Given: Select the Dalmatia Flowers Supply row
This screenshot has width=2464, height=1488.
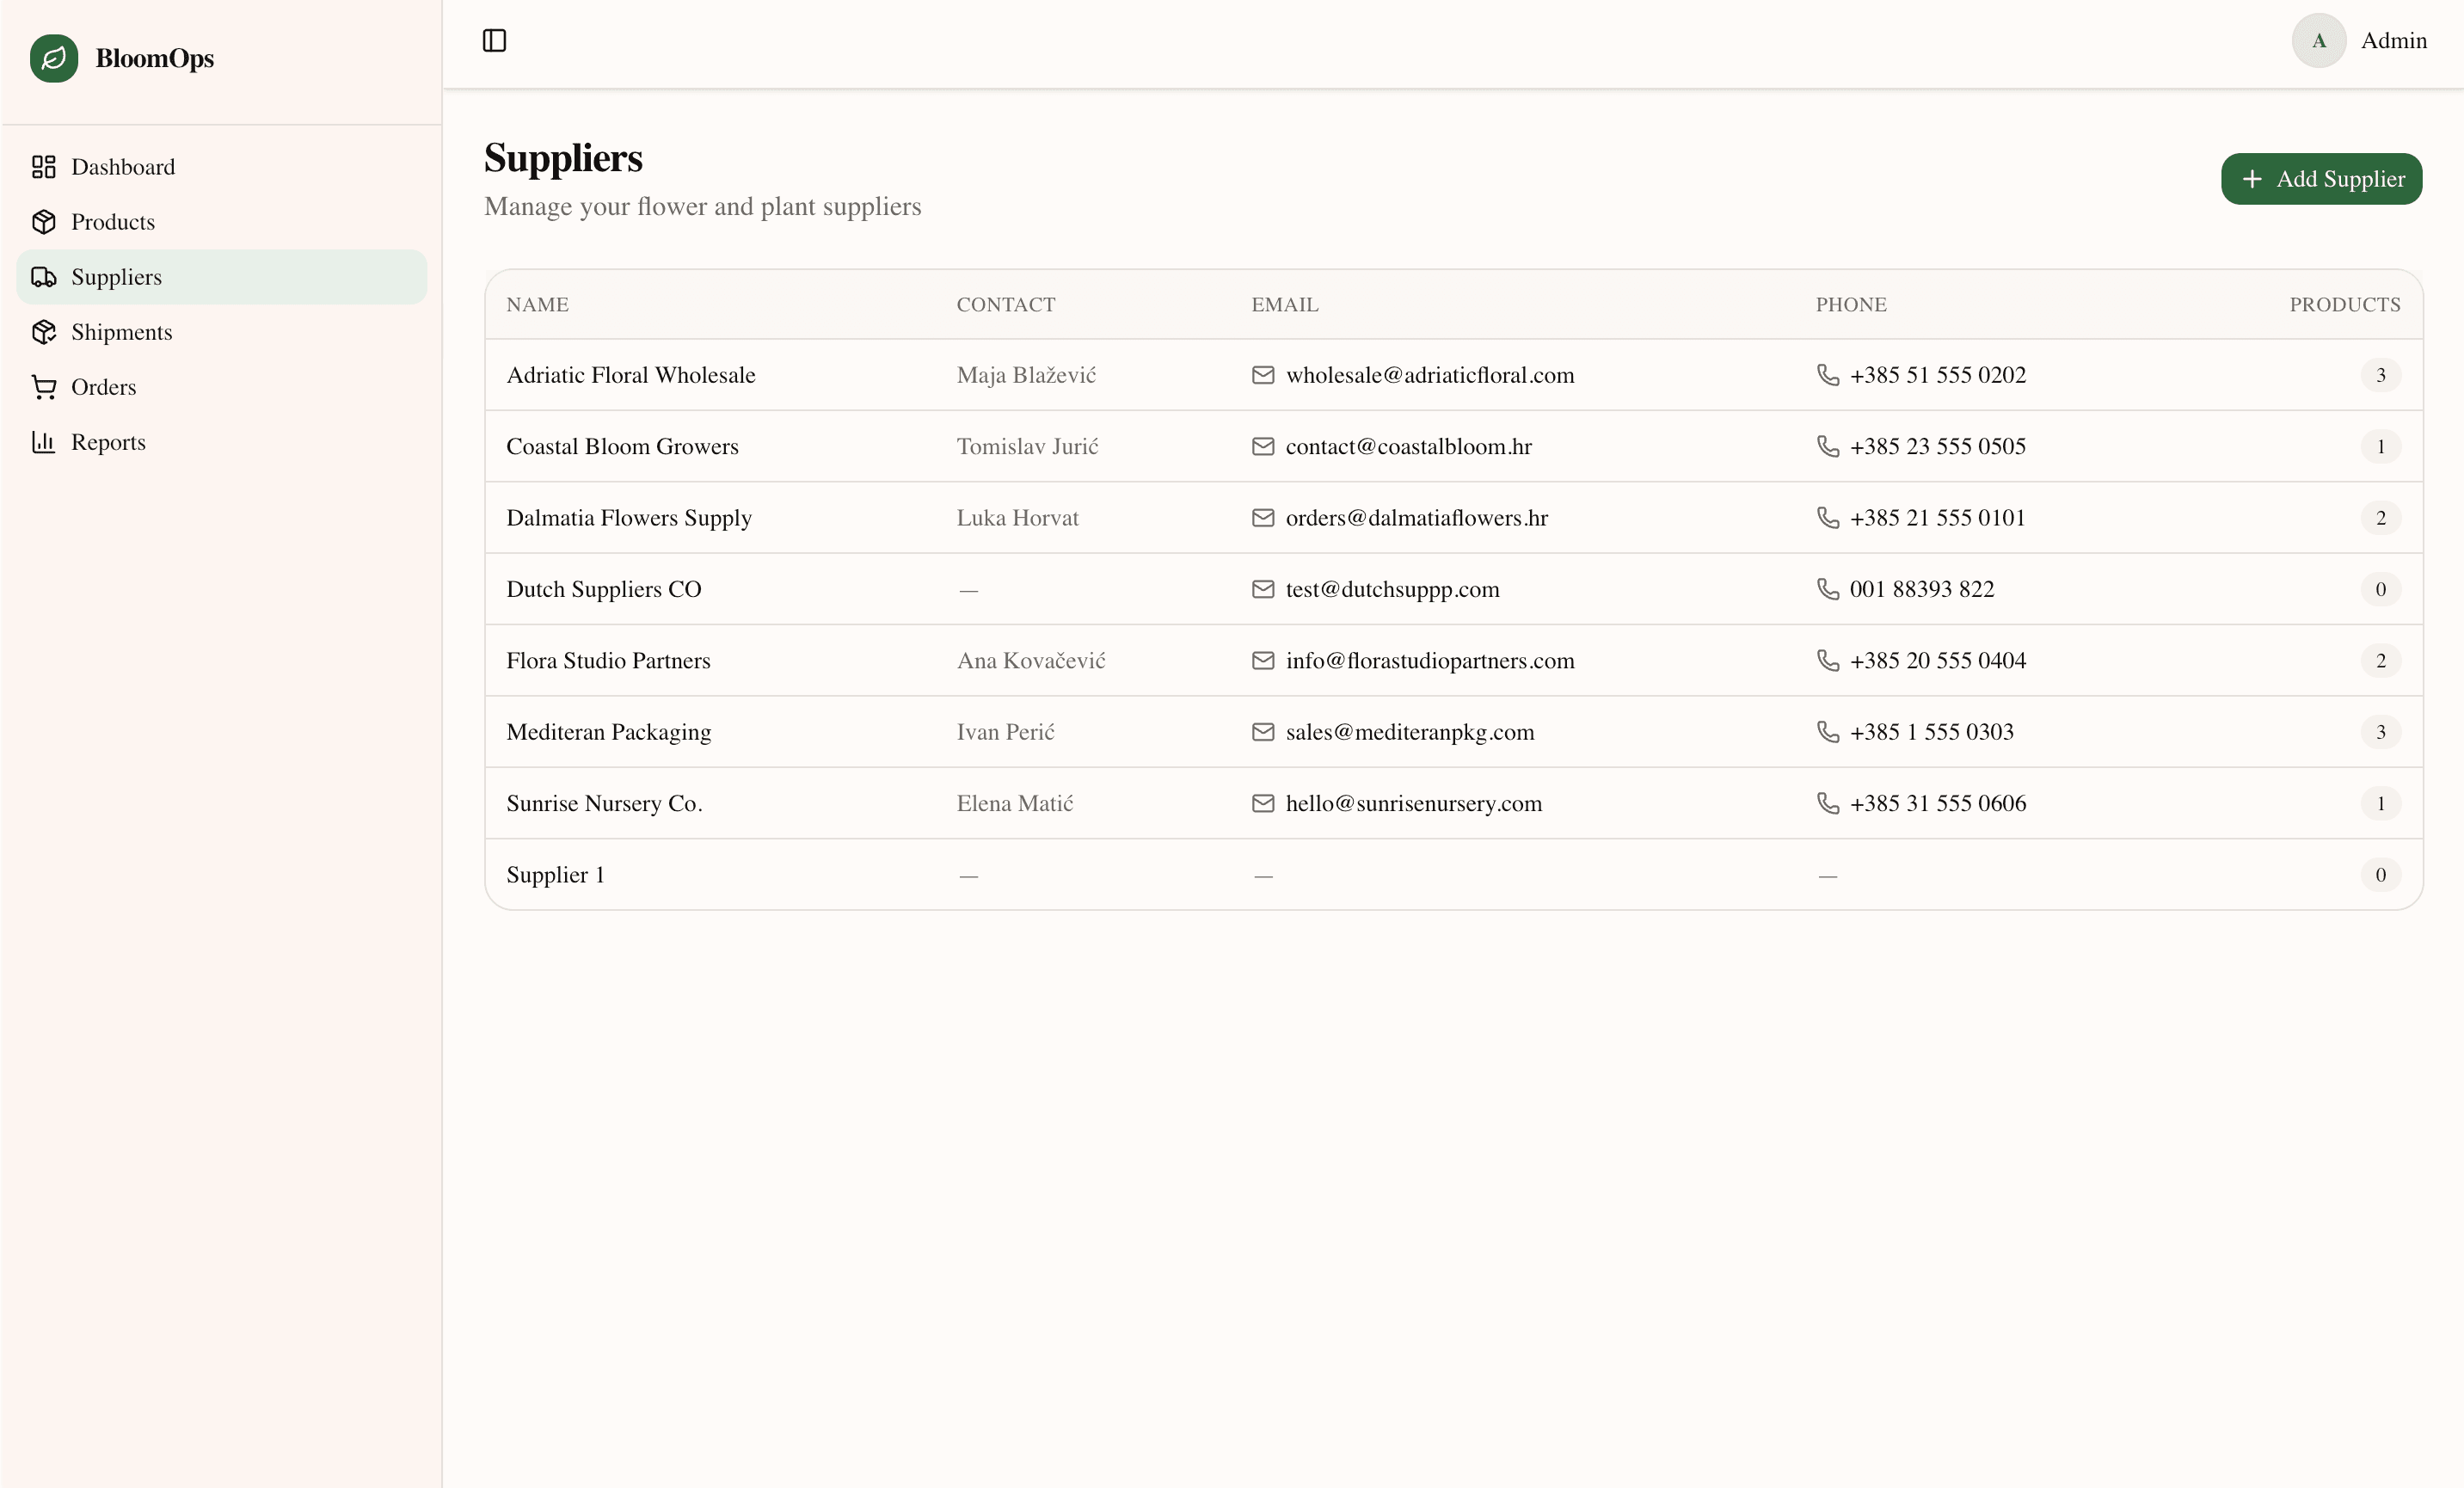Looking at the screenshot, I should coord(1200,518).
